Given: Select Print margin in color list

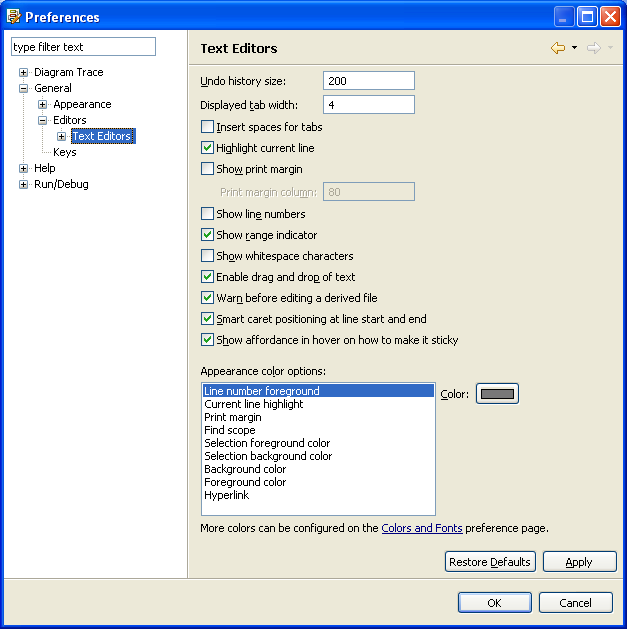Looking at the screenshot, I should tap(318, 417).
